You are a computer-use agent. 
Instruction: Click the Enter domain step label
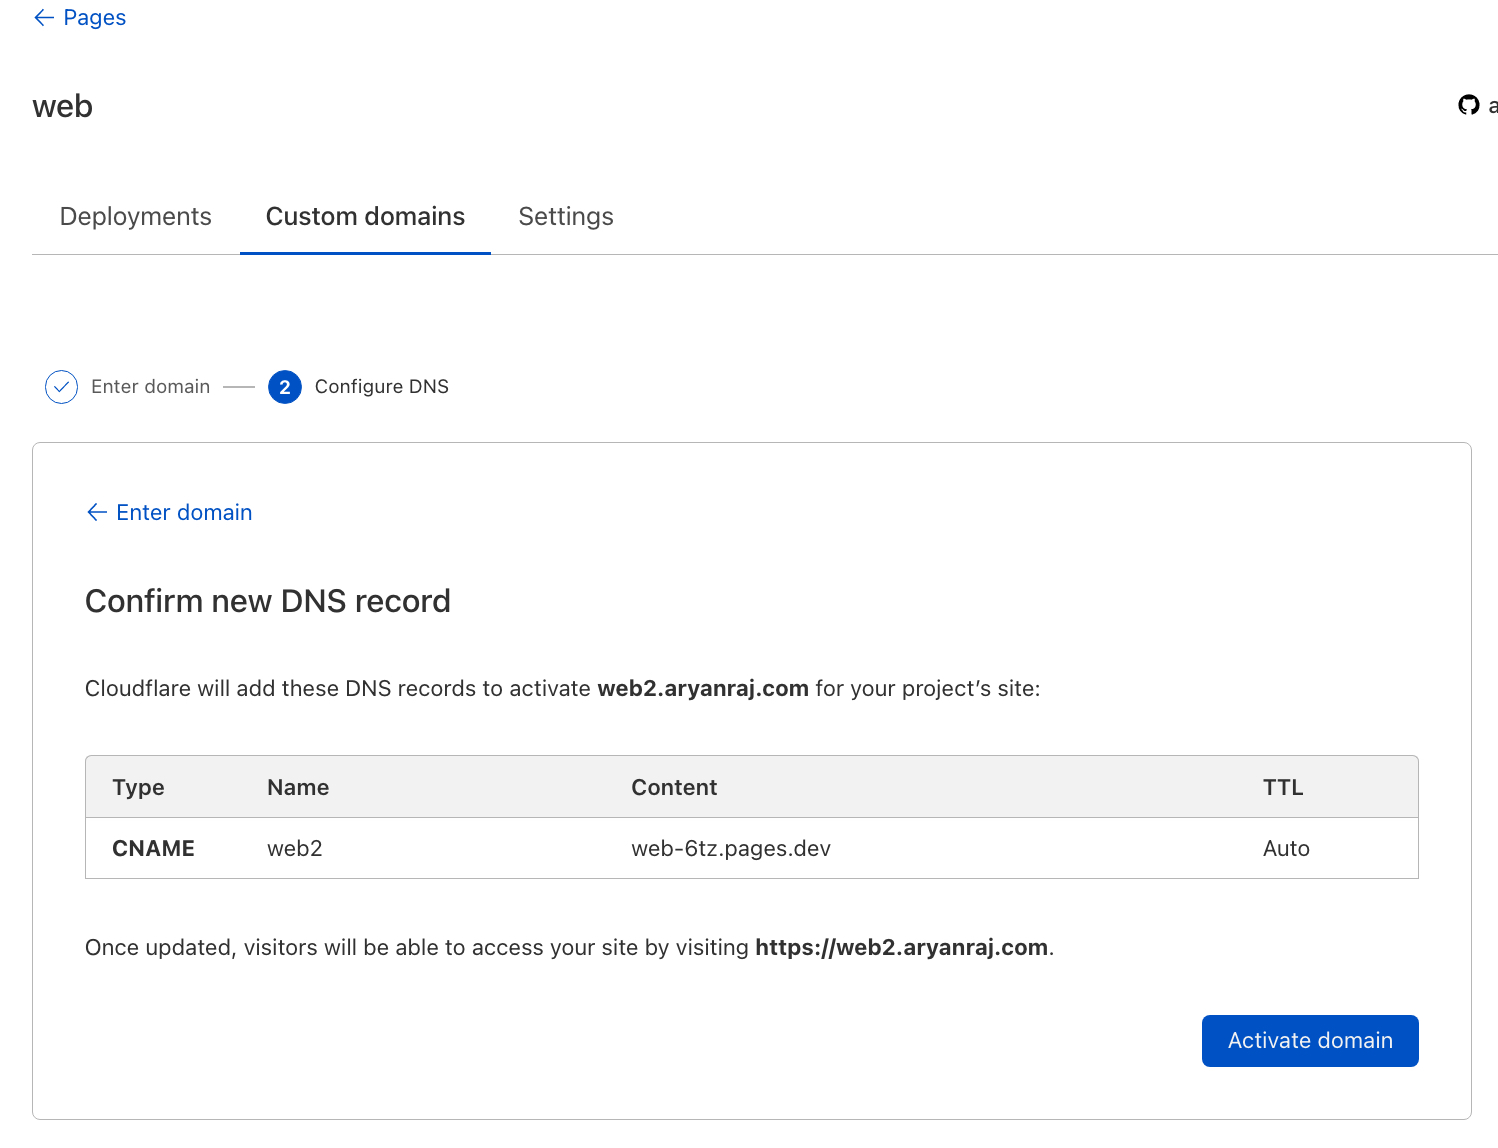click(x=151, y=387)
